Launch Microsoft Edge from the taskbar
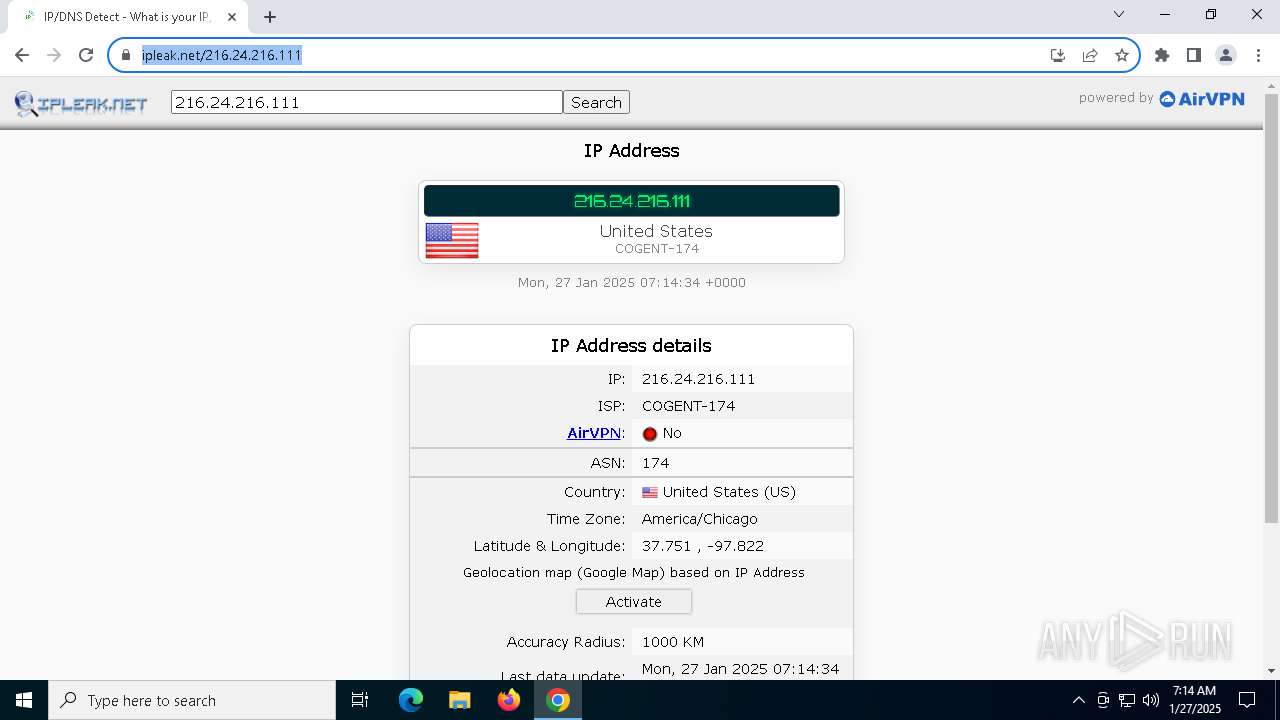 pos(411,700)
